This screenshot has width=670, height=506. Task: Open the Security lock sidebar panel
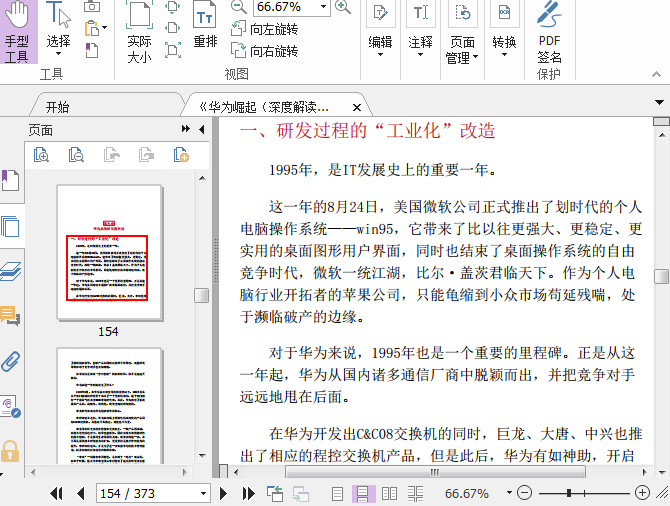tap(10, 451)
